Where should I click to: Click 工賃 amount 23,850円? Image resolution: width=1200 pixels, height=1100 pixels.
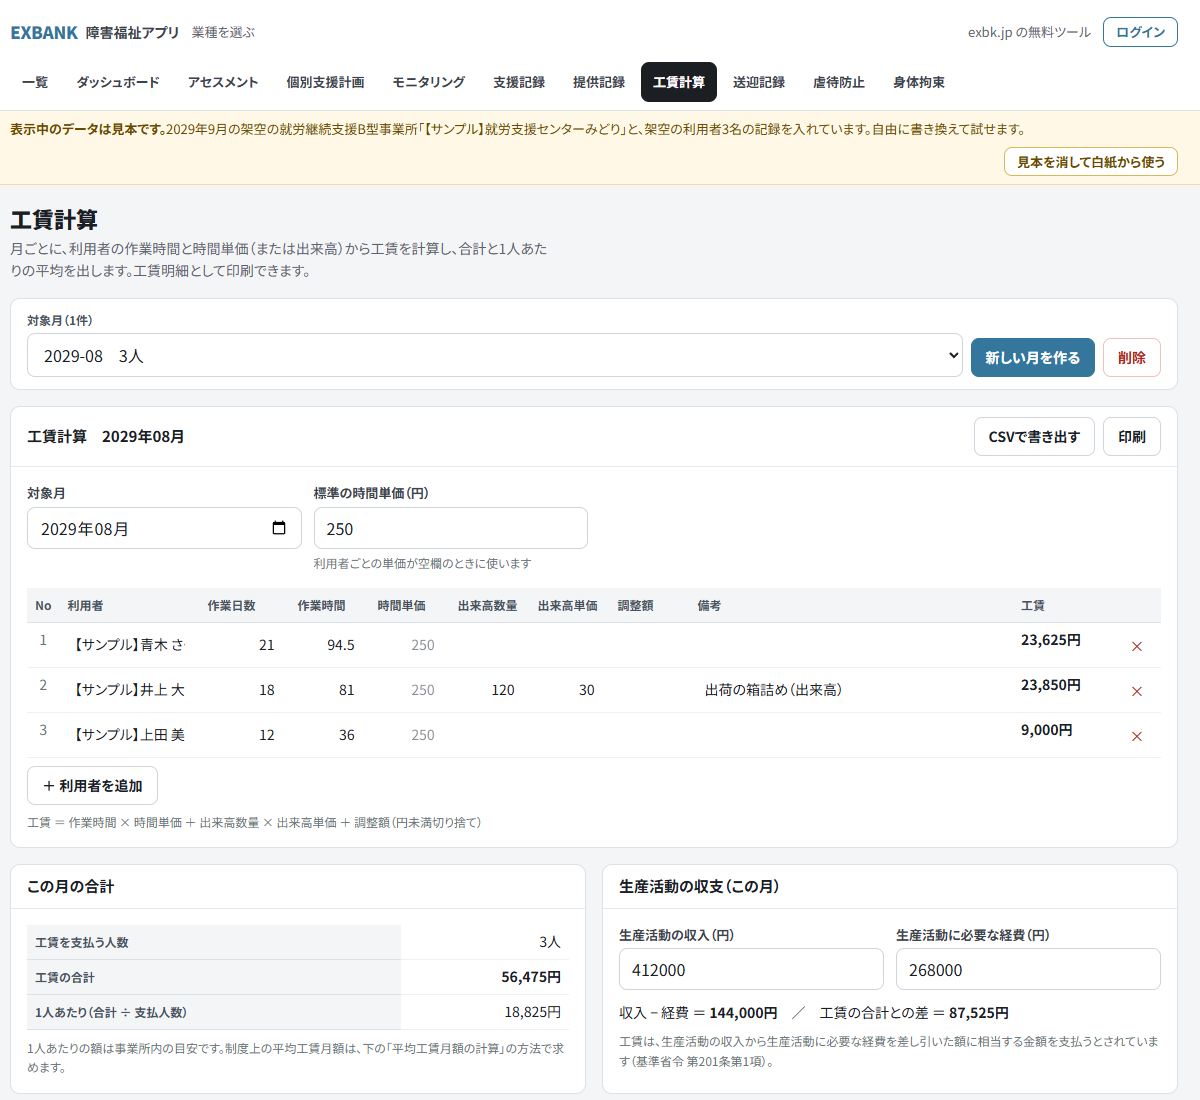pos(1050,685)
